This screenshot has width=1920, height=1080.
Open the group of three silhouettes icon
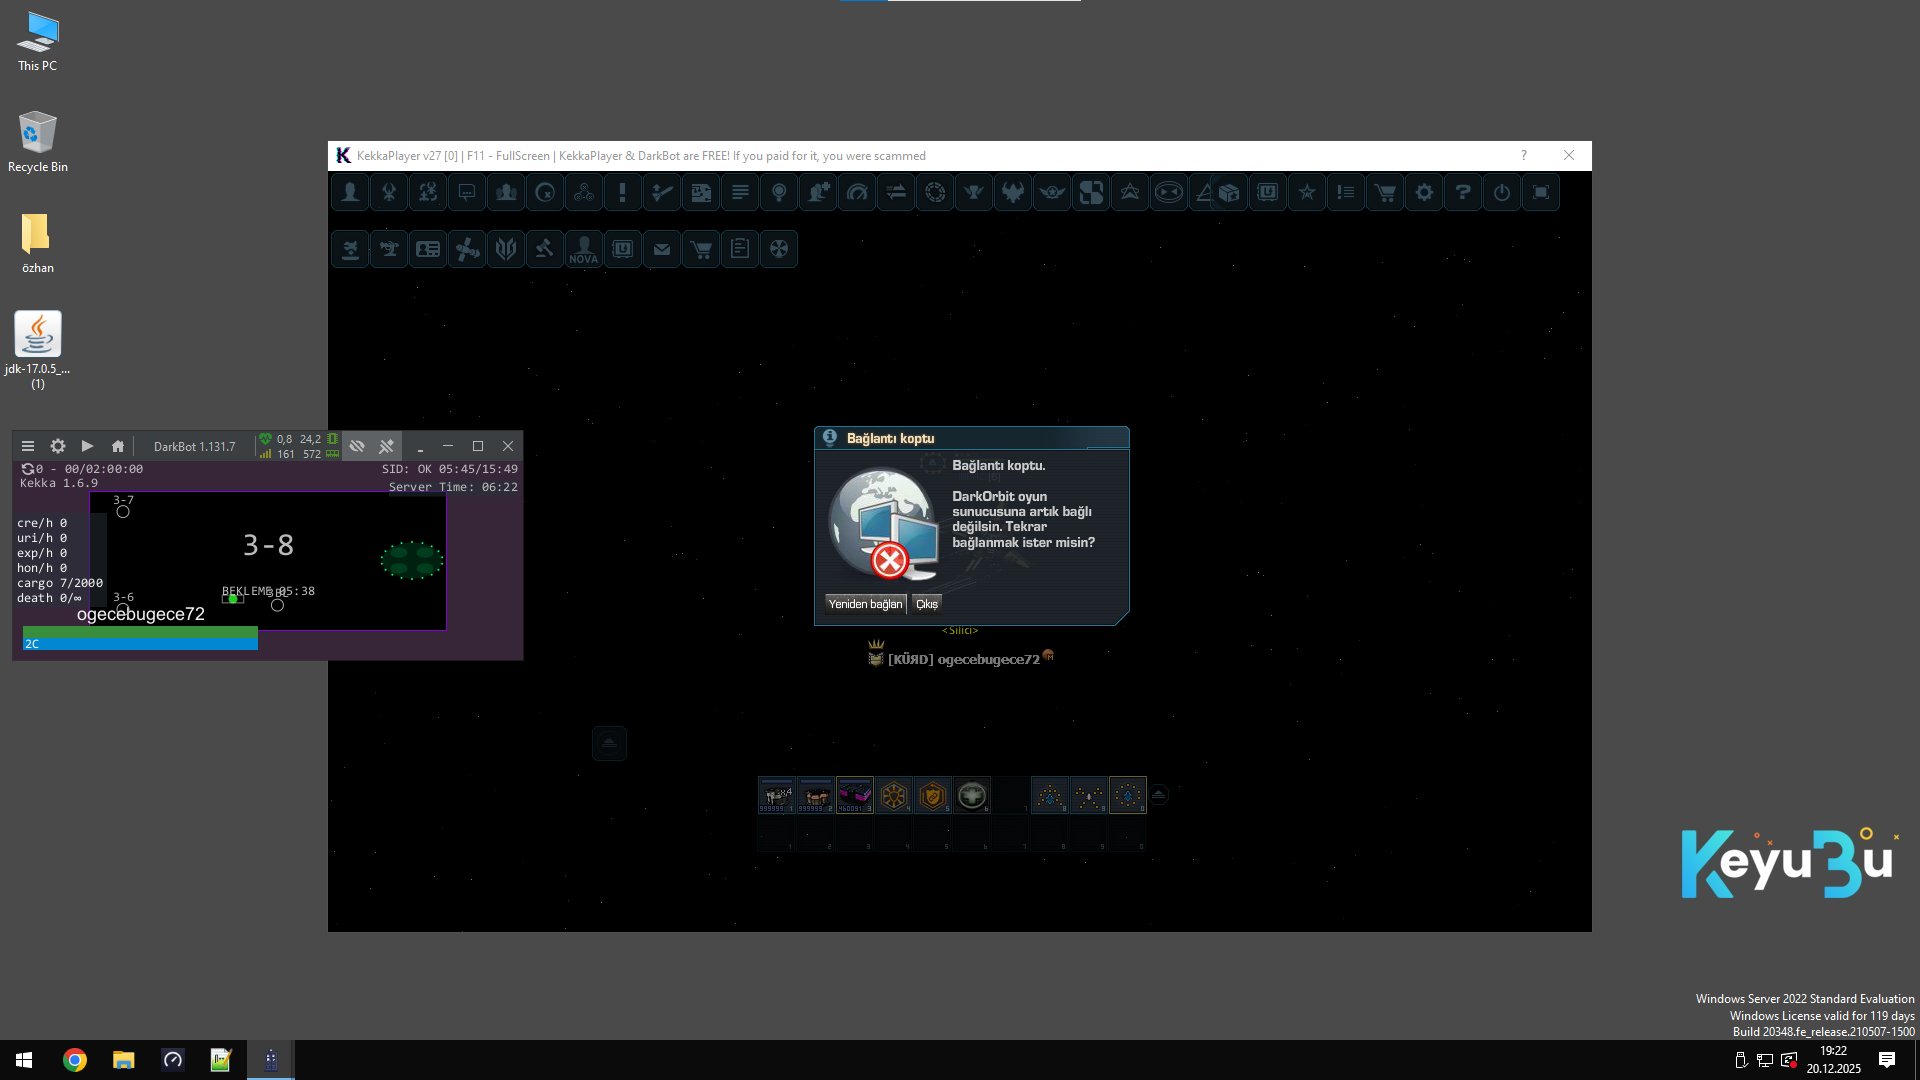(x=506, y=192)
